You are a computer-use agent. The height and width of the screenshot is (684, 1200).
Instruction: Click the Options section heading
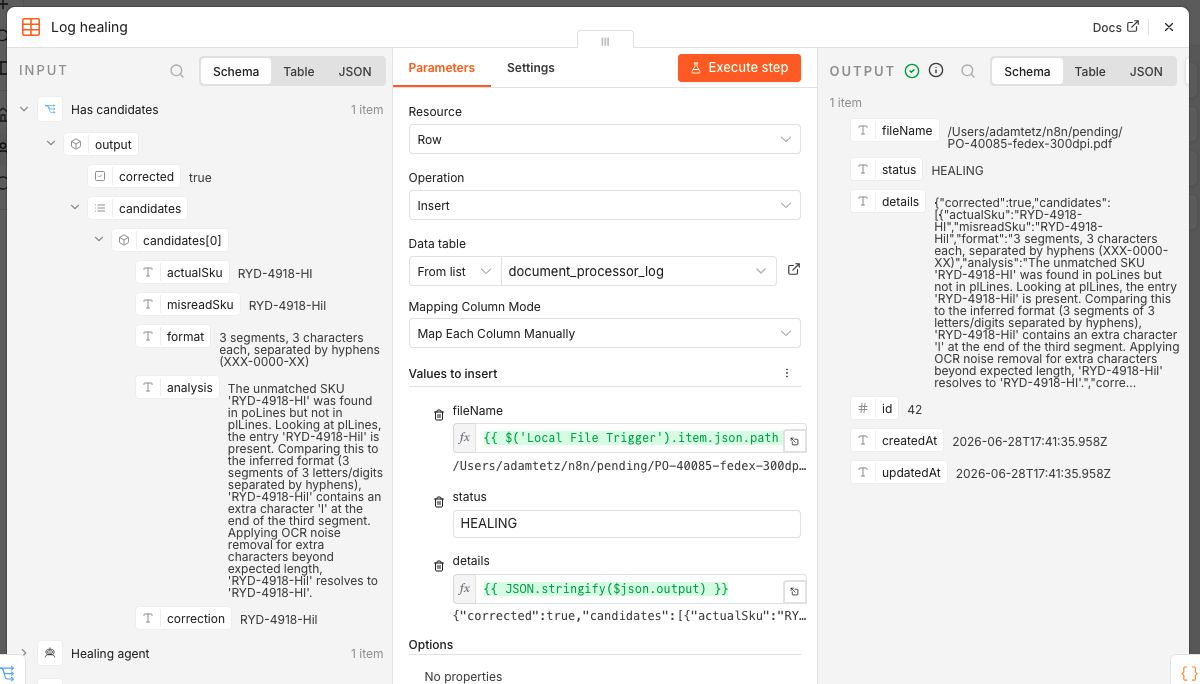click(x=431, y=644)
